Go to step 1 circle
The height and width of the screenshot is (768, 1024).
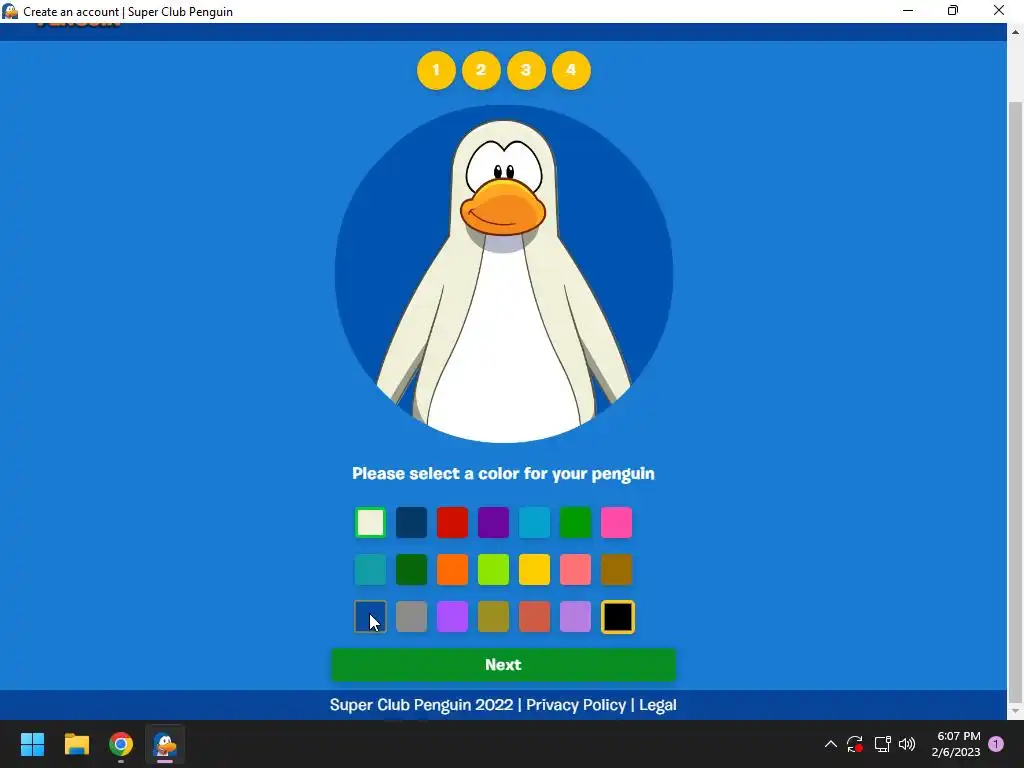pyautogui.click(x=436, y=70)
